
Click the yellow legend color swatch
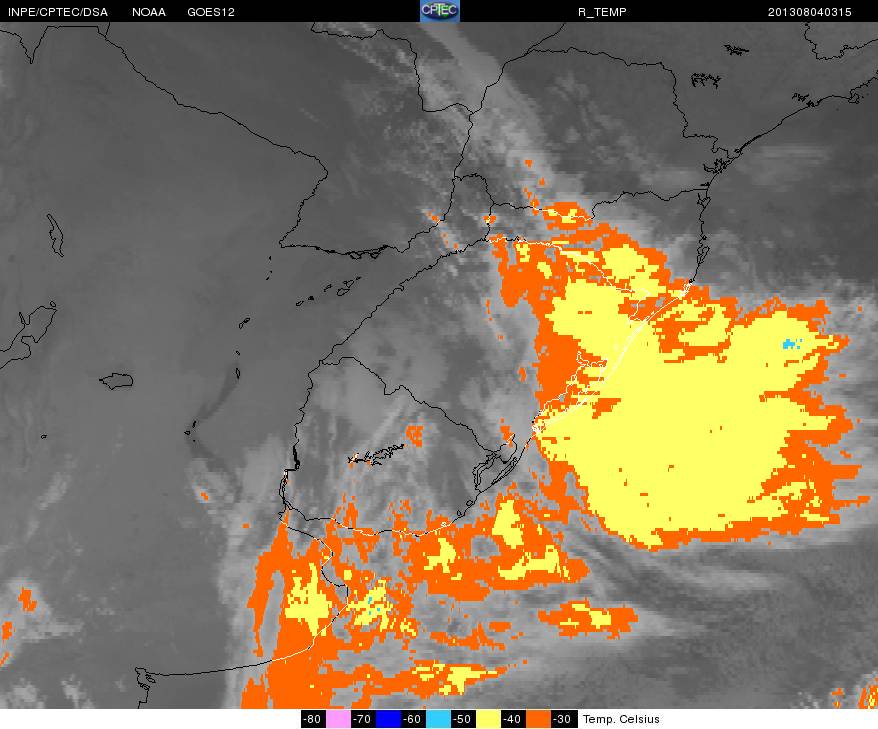point(488,719)
